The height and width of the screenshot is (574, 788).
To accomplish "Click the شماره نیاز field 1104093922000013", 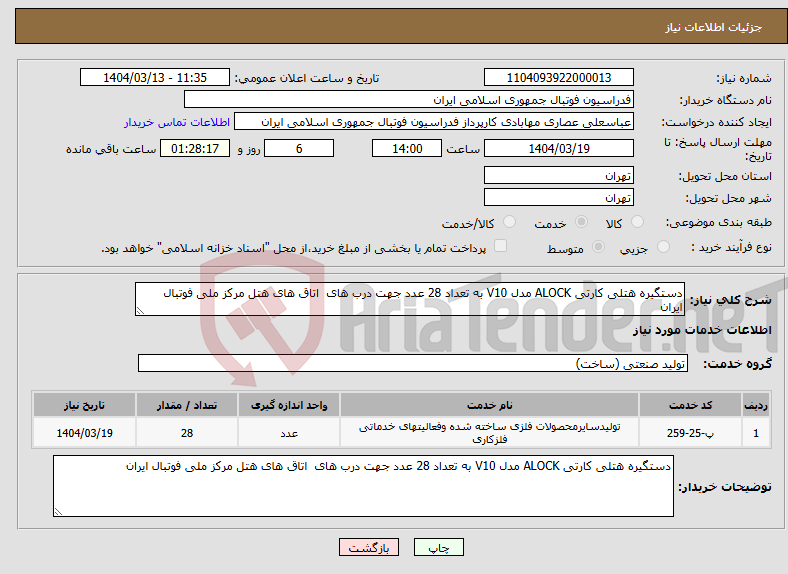I will [x=559, y=77].
